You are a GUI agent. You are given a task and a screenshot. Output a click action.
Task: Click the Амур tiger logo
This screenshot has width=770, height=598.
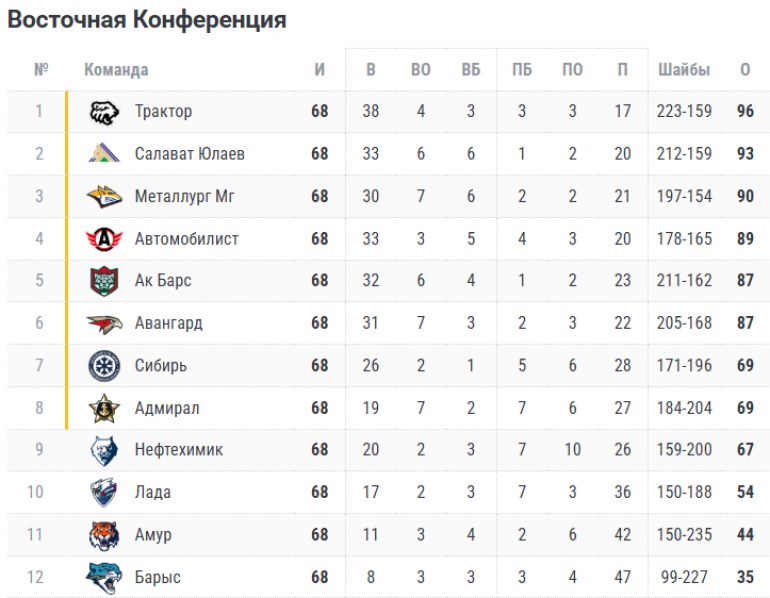pos(104,535)
